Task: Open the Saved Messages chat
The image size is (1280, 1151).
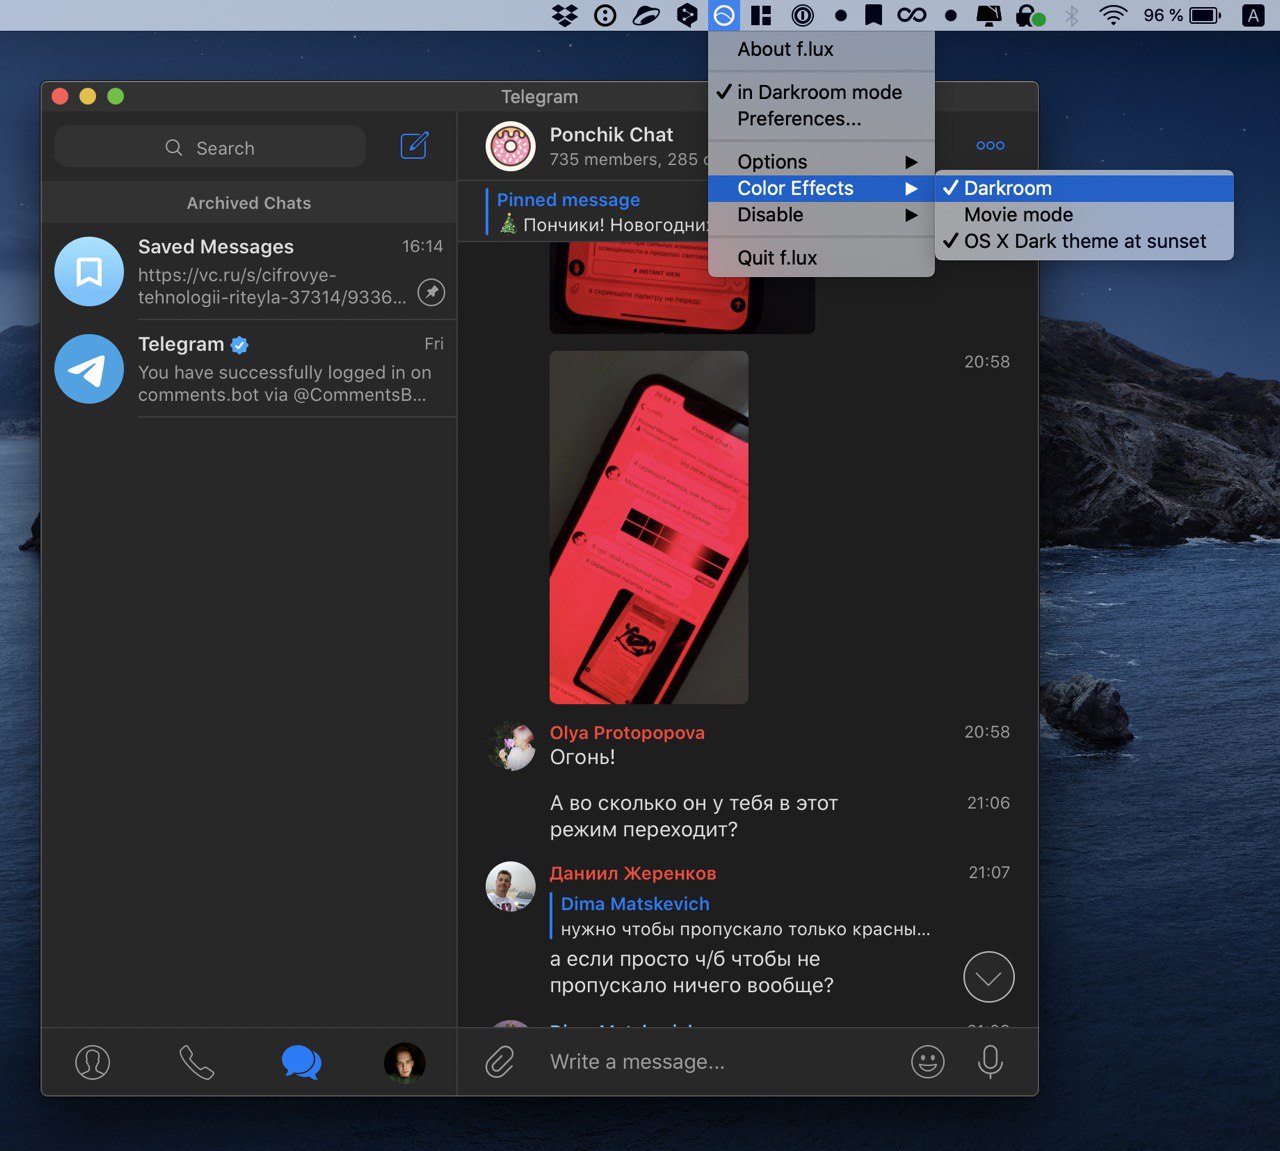Action: (249, 271)
